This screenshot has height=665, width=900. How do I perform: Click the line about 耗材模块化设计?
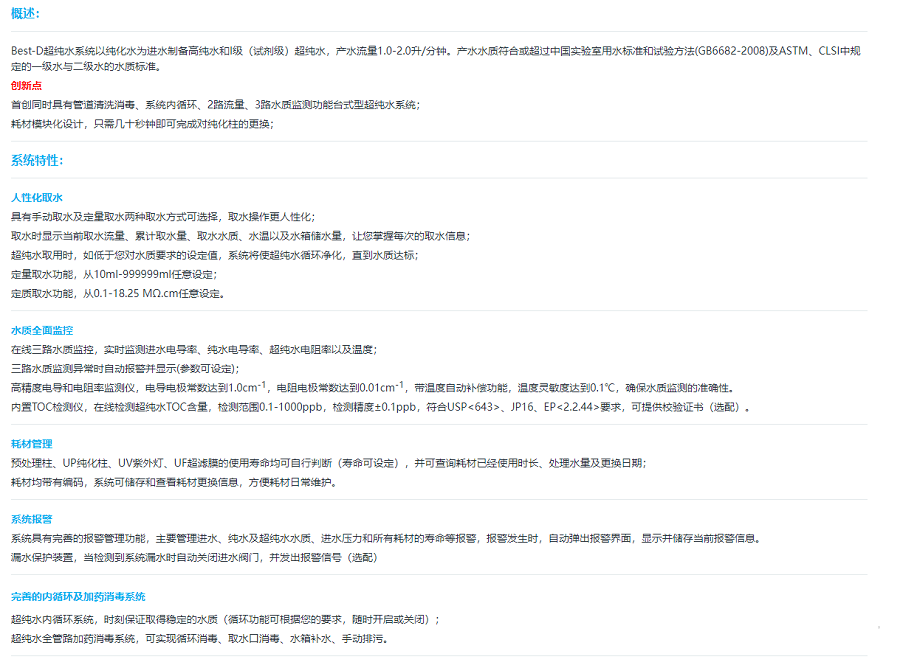coord(141,123)
